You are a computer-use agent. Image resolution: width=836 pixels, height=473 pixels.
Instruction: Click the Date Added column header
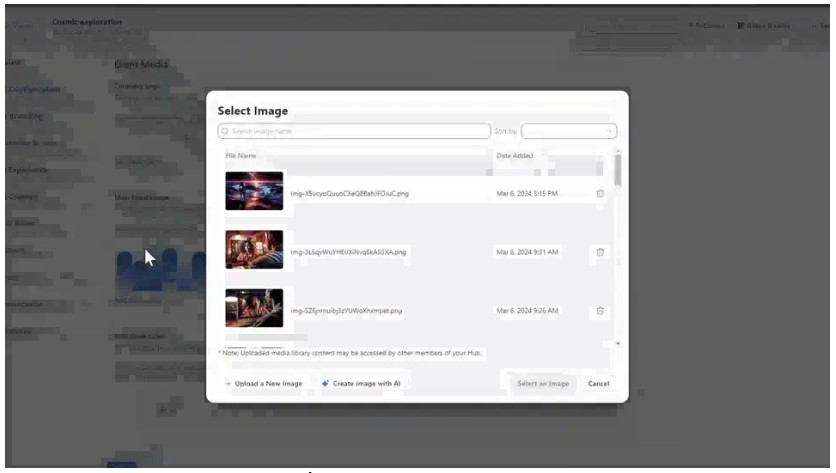pos(515,156)
